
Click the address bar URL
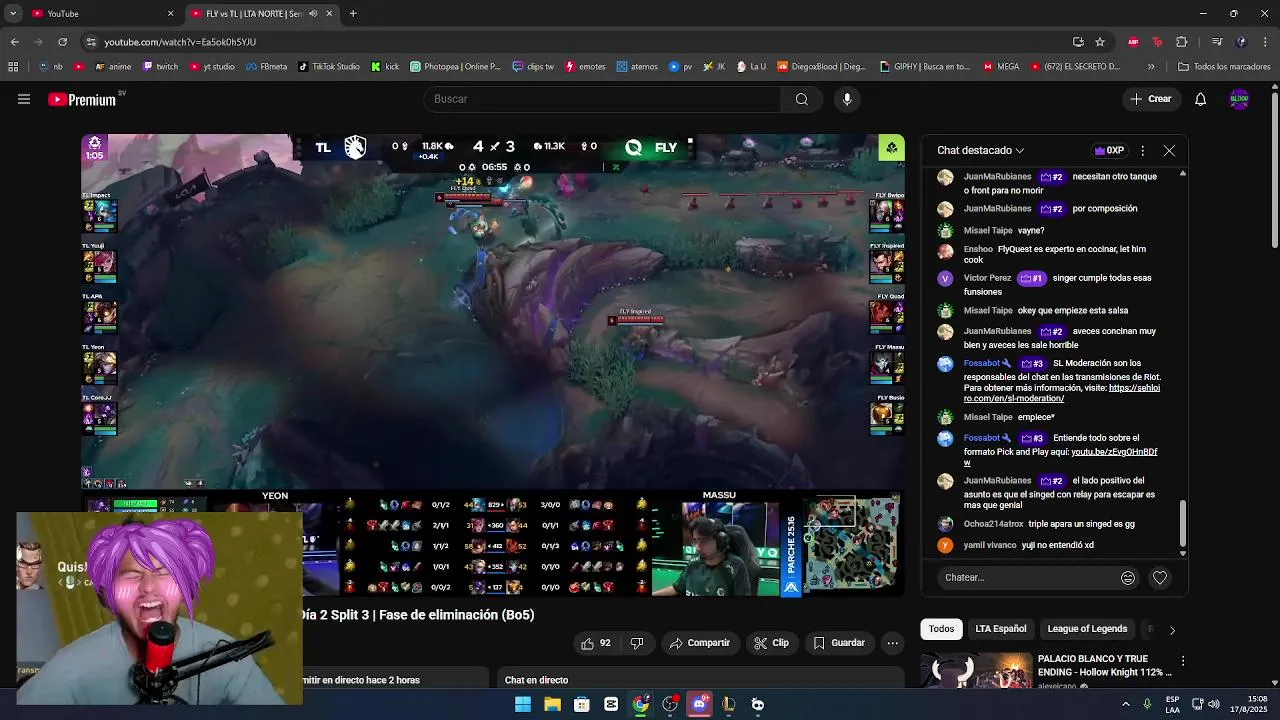click(180, 42)
